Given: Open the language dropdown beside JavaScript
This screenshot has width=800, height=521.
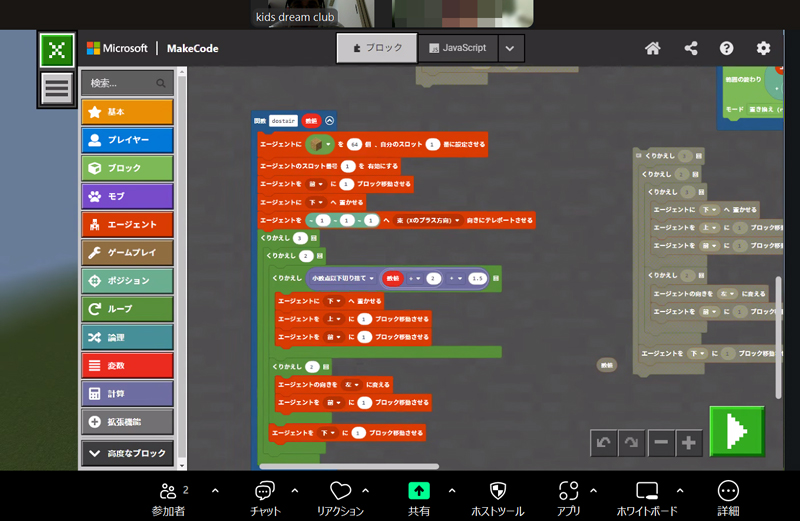Looking at the screenshot, I should pyautogui.click(x=509, y=48).
